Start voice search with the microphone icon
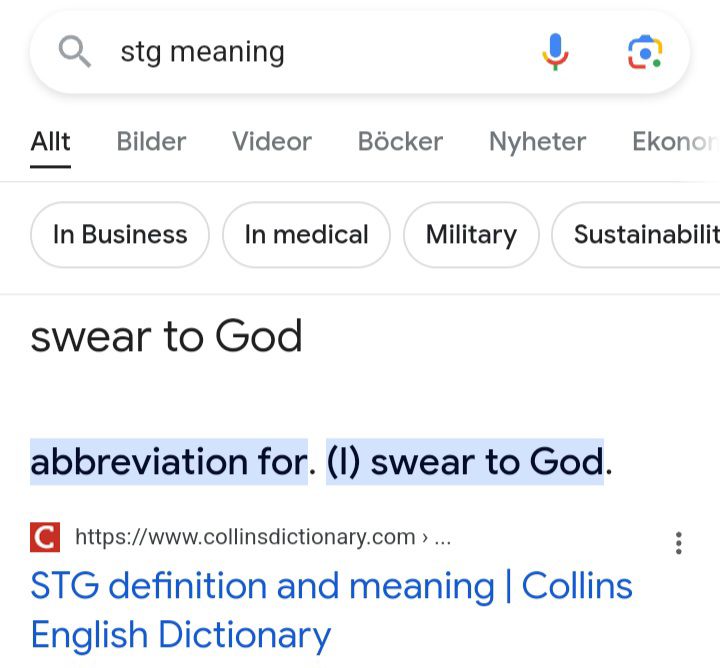Image resolution: width=720 pixels, height=668 pixels. pos(555,51)
